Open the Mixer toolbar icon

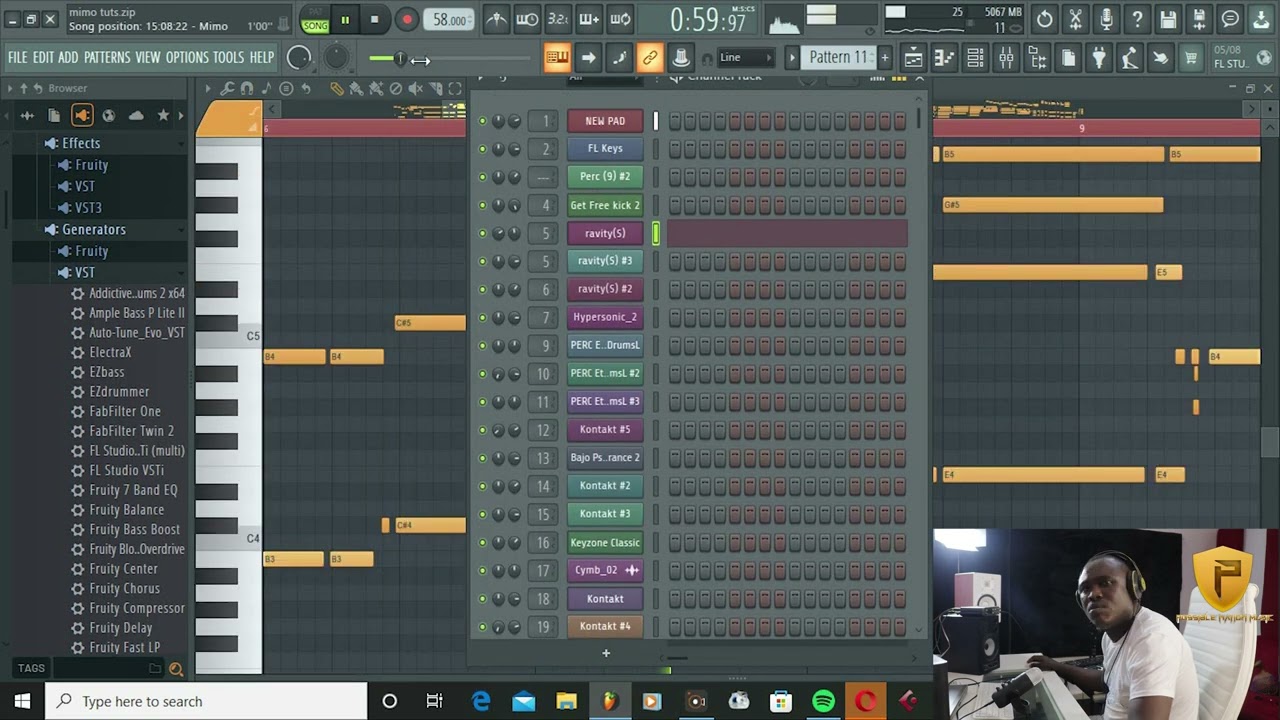[1006, 58]
